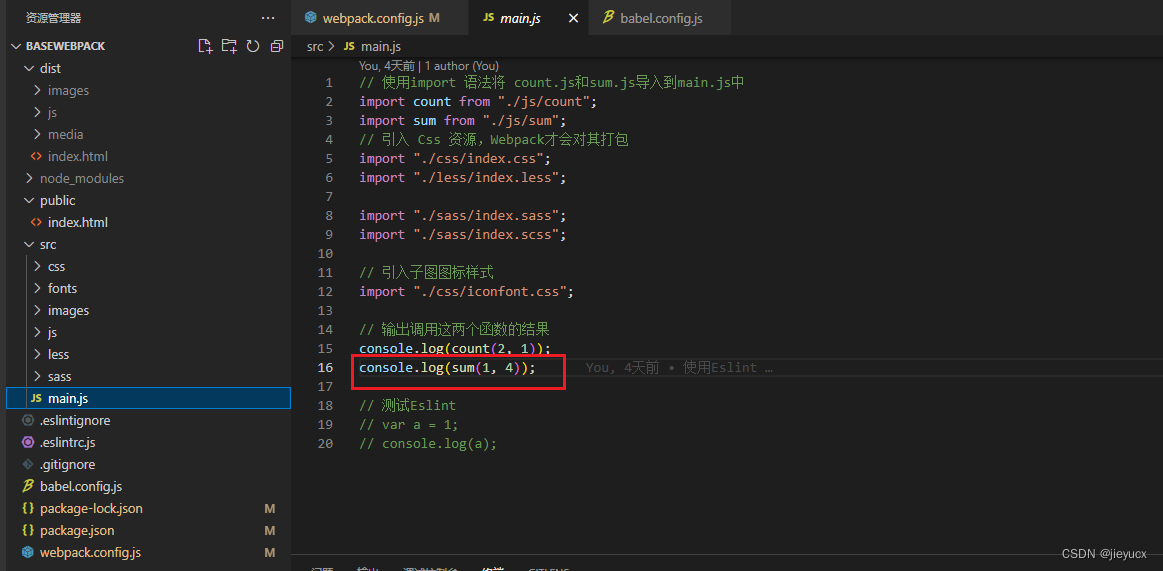Click src in the breadcrumb path
This screenshot has width=1163, height=571.
315,46
